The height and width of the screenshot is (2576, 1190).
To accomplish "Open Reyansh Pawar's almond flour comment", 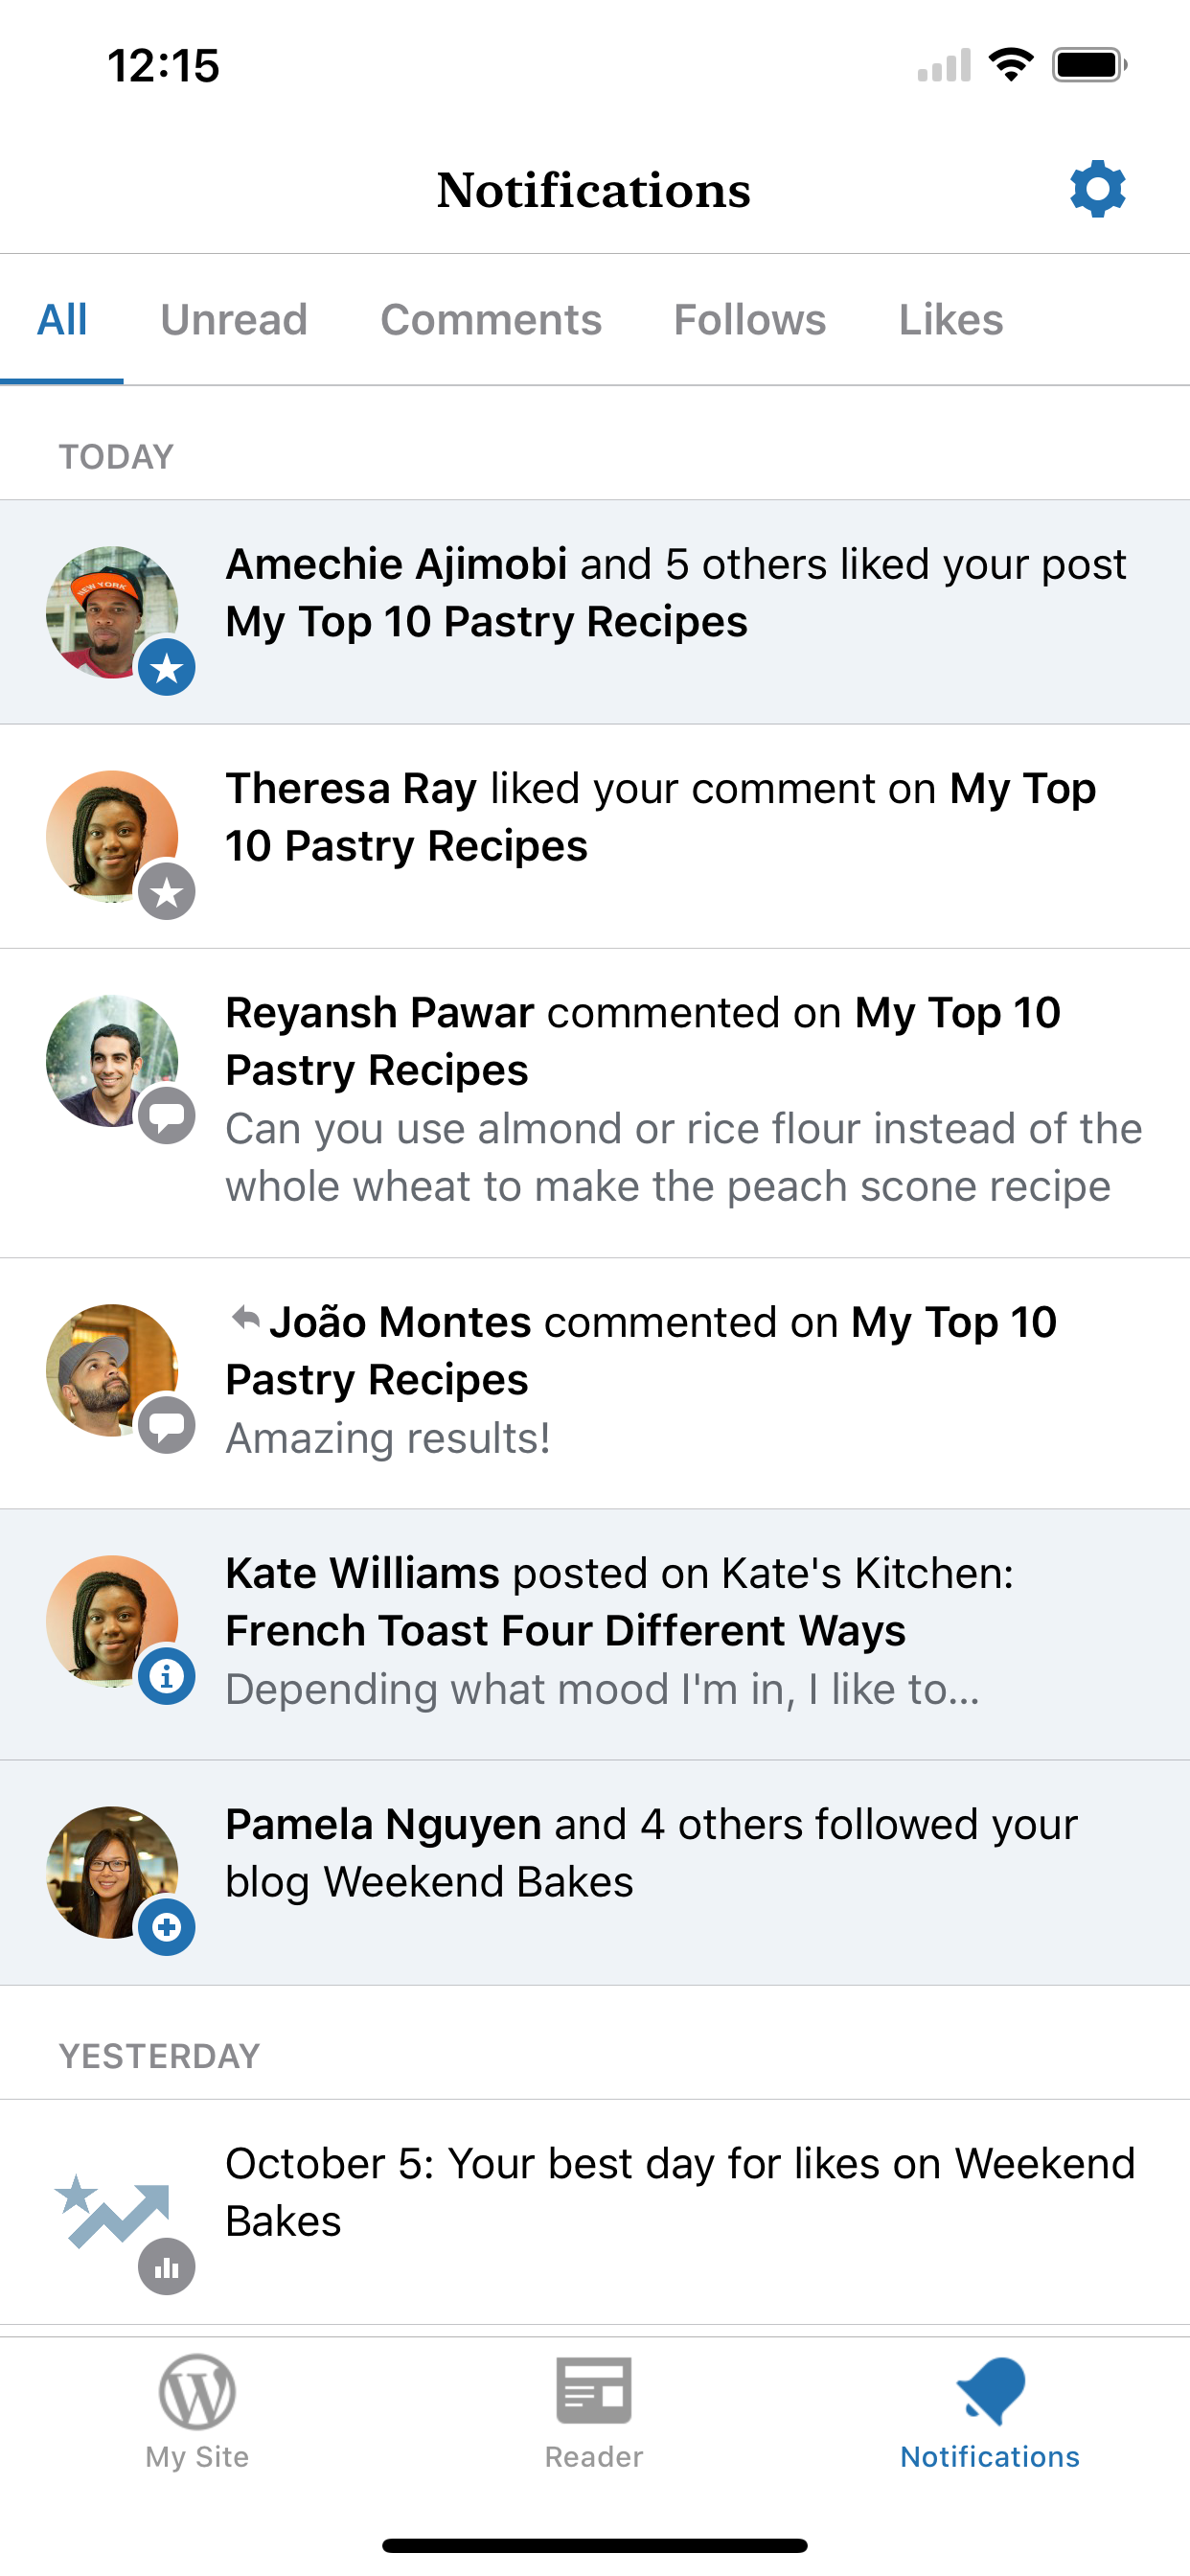I will (595, 1103).
